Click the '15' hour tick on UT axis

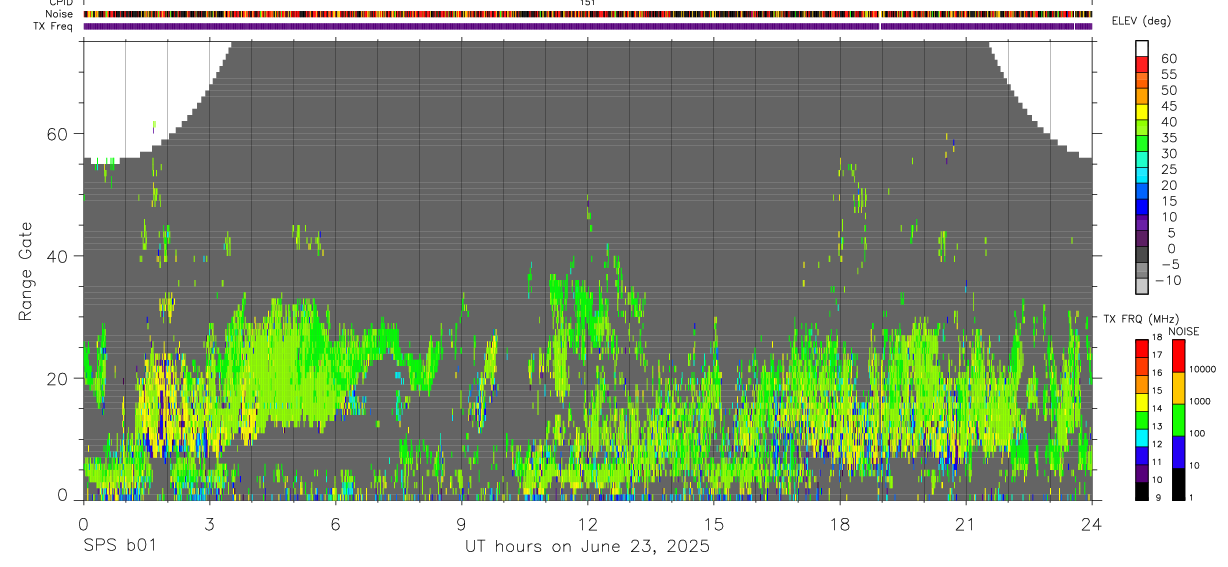click(x=713, y=524)
